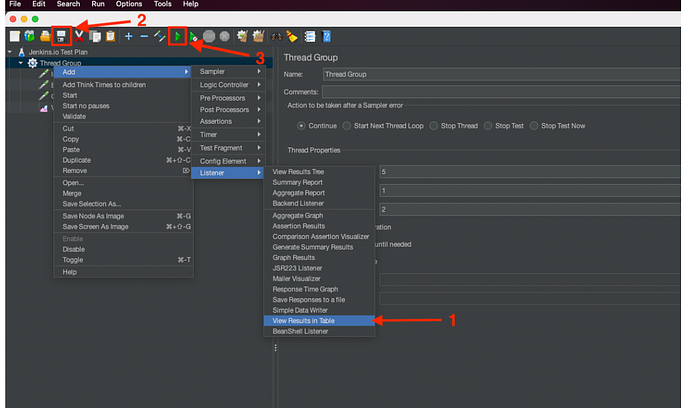684x408 pixels.
Task: Choose Duplicate in the context menu
Action: tap(123, 160)
